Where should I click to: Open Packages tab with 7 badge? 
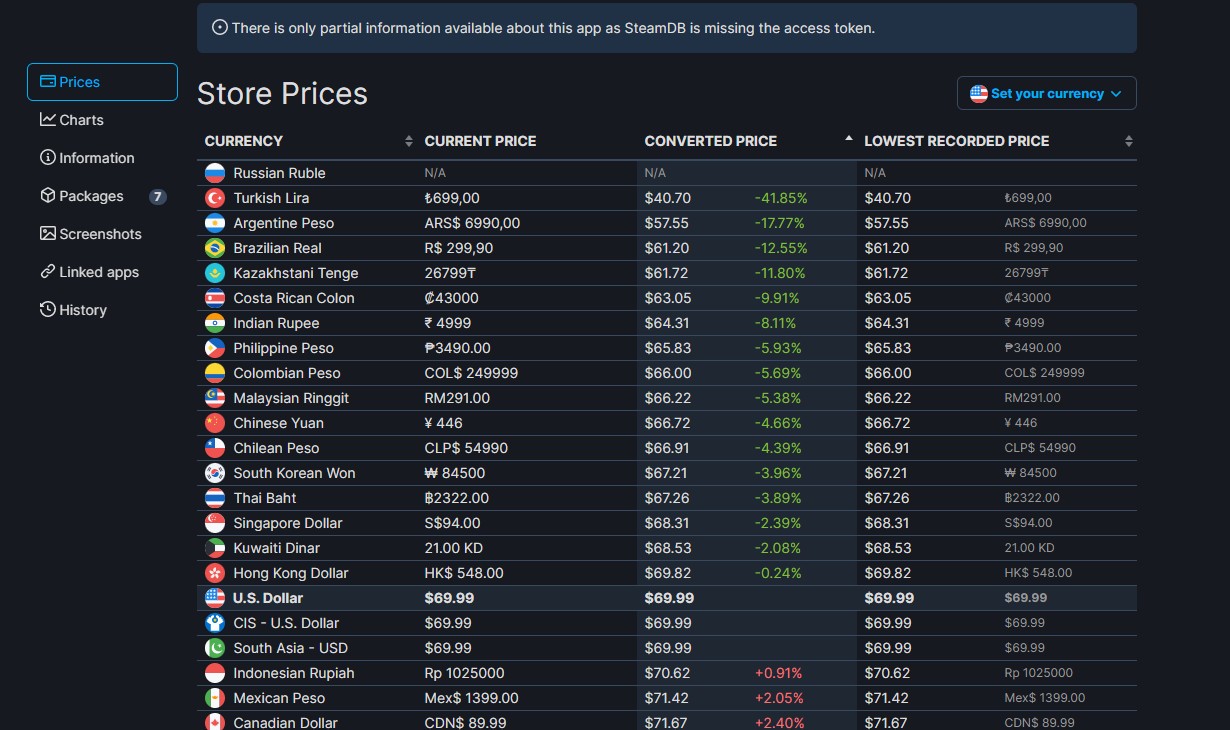(91, 196)
